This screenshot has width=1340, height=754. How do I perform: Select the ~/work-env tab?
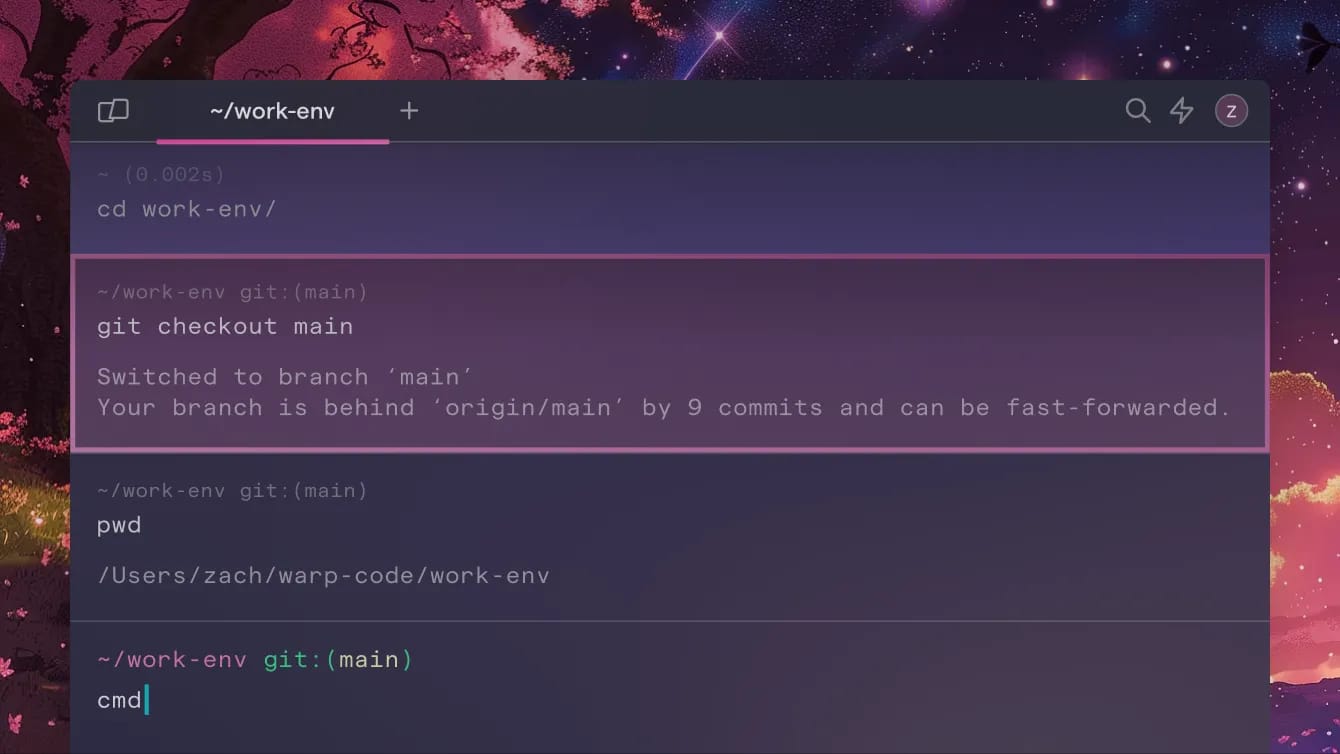pos(272,111)
